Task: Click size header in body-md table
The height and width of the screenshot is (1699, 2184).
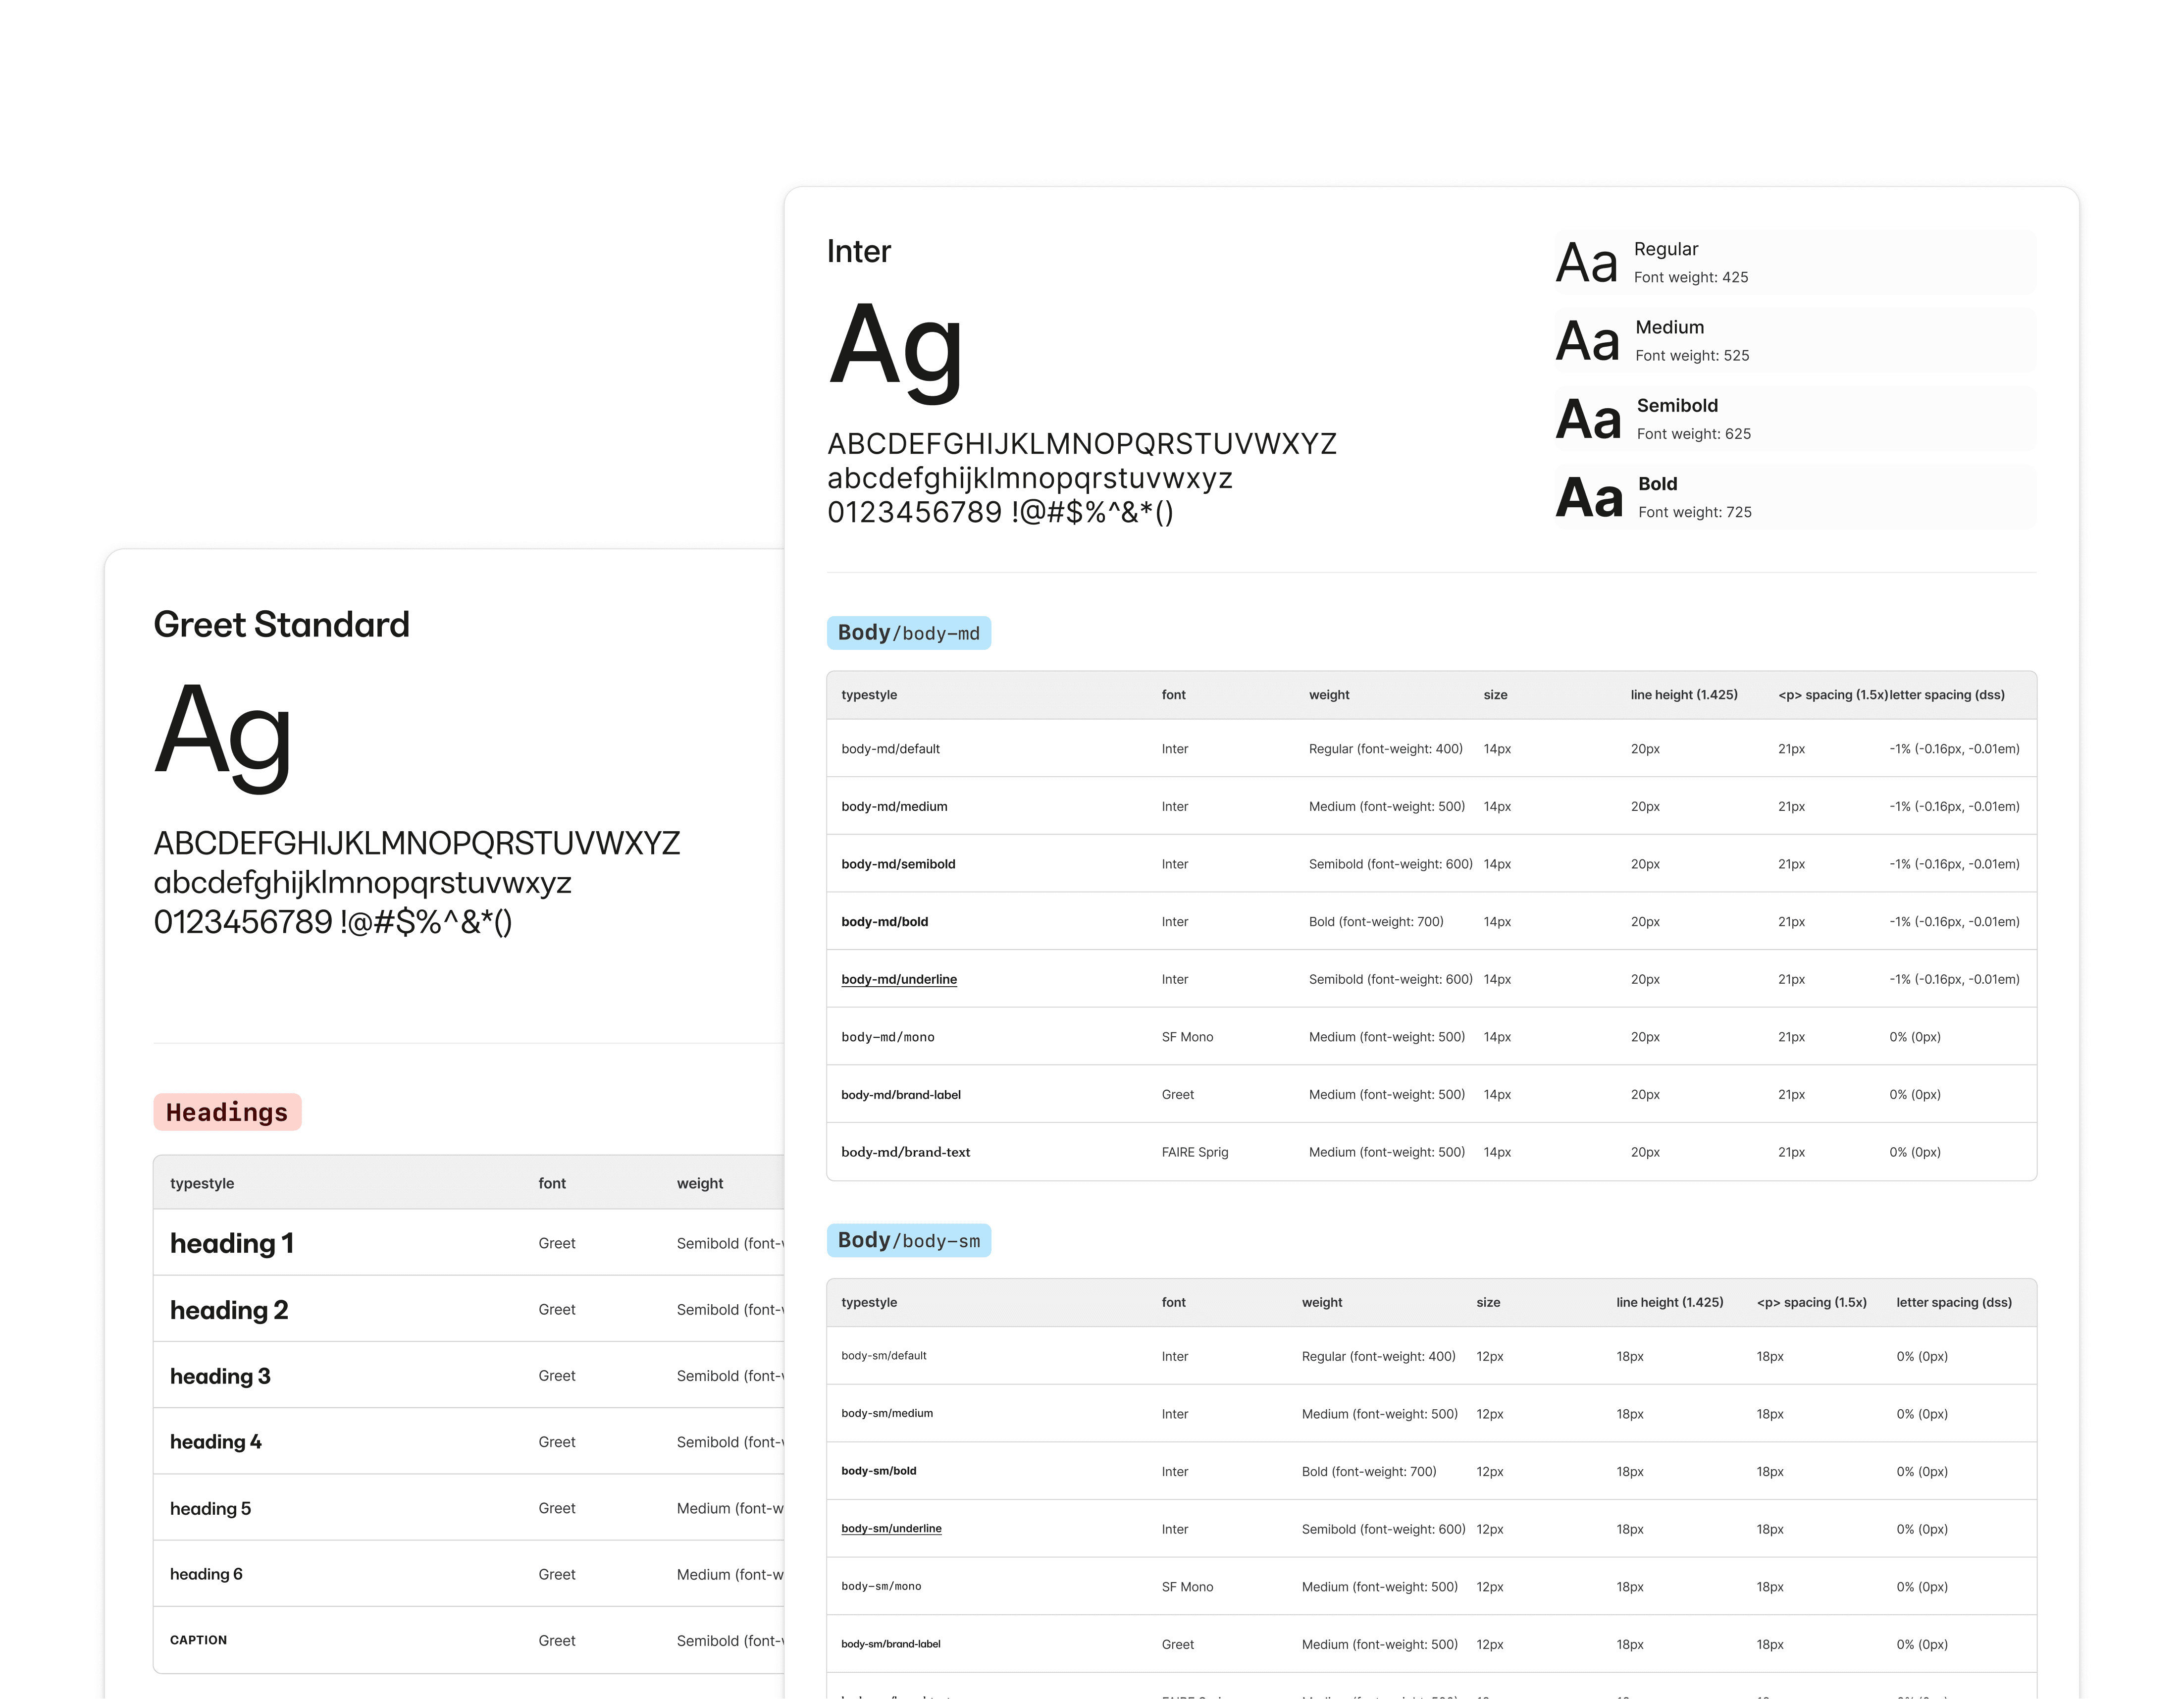Action: point(1495,695)
